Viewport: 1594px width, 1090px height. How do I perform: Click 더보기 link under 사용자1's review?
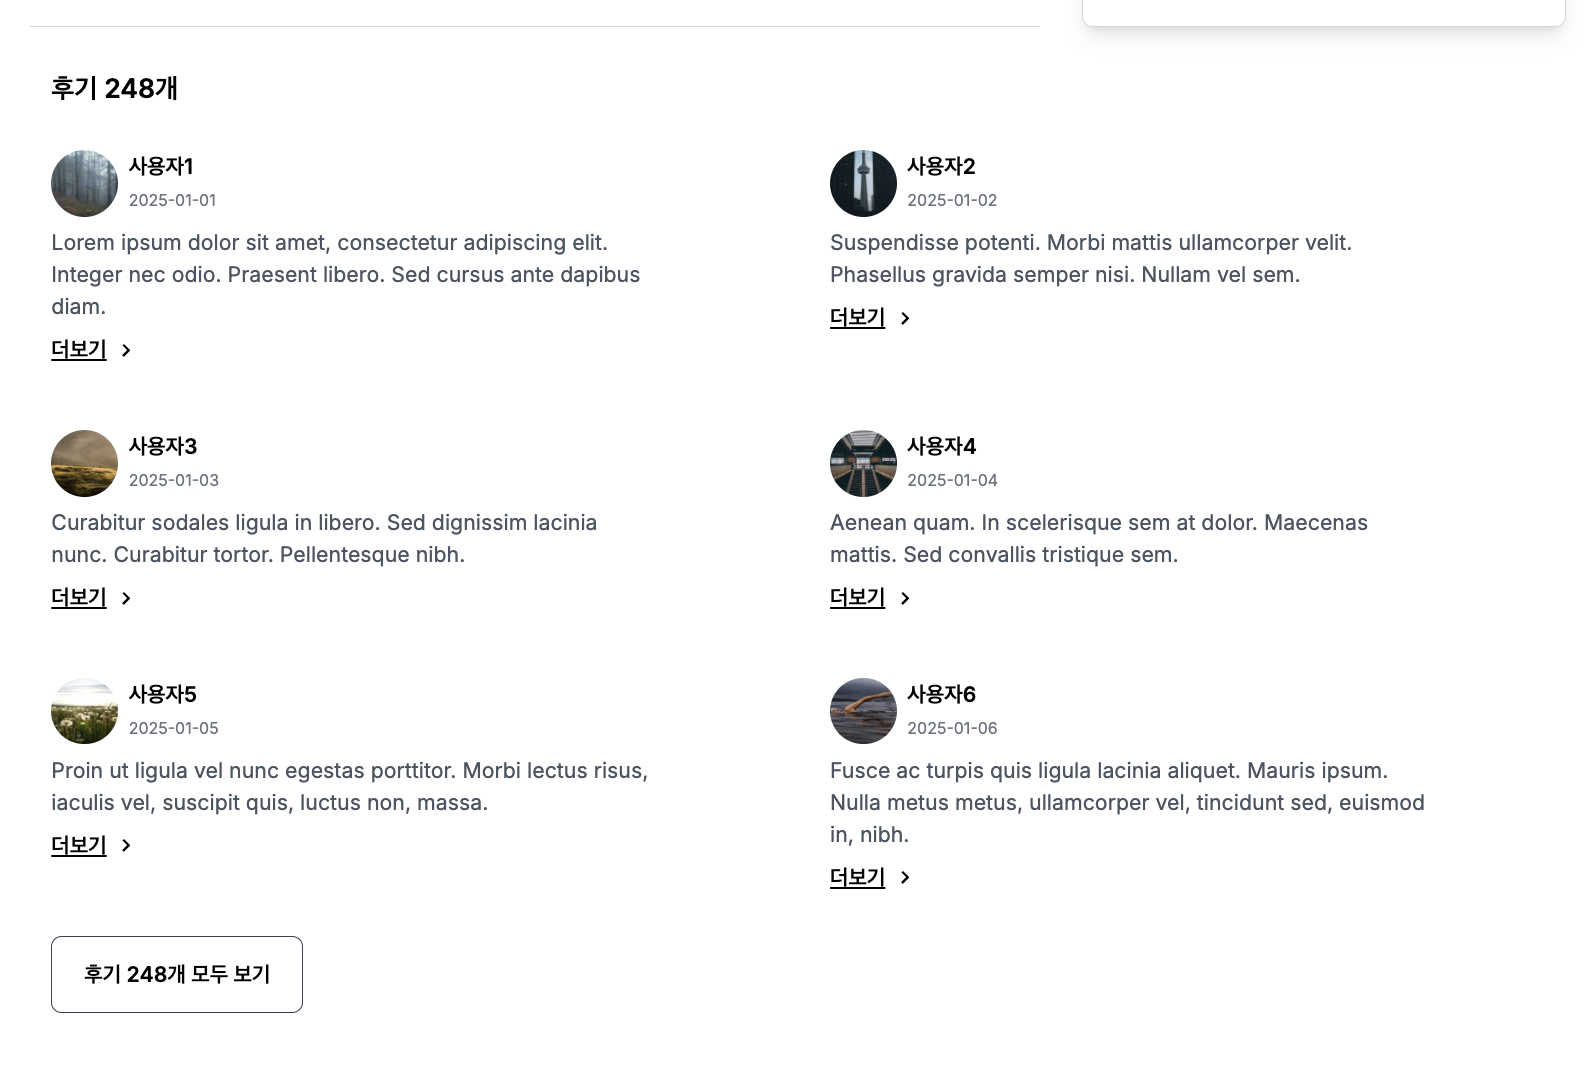click(79, 350)
